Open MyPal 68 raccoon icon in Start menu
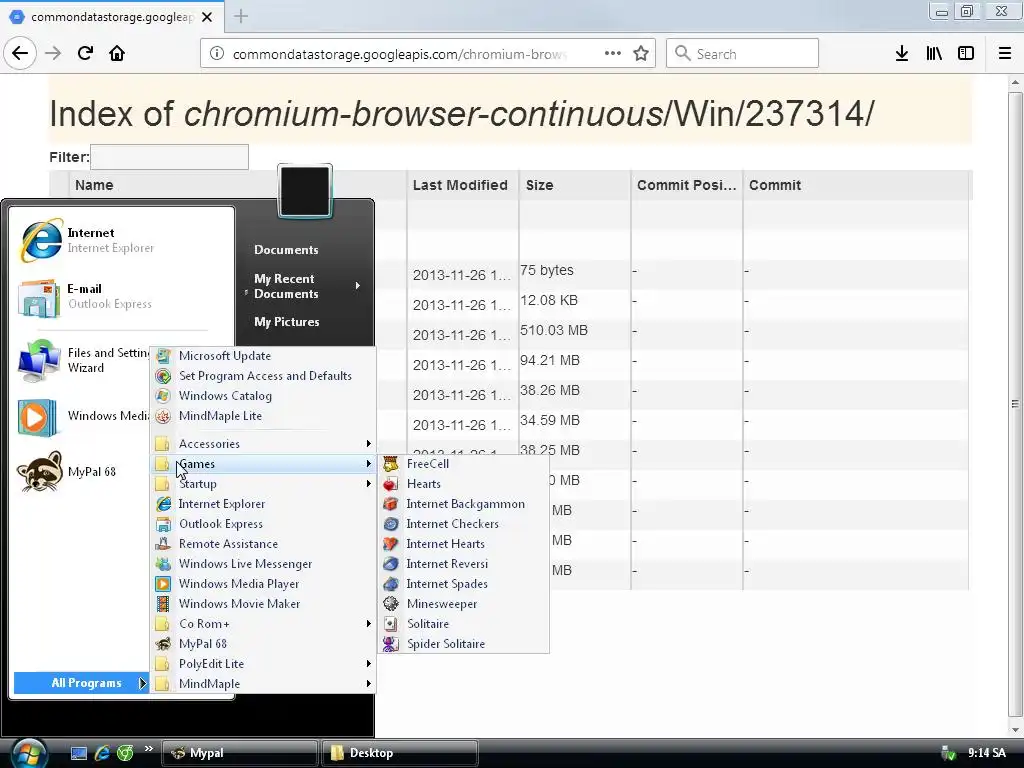The image size is (1024, 768). pos(81,472)
